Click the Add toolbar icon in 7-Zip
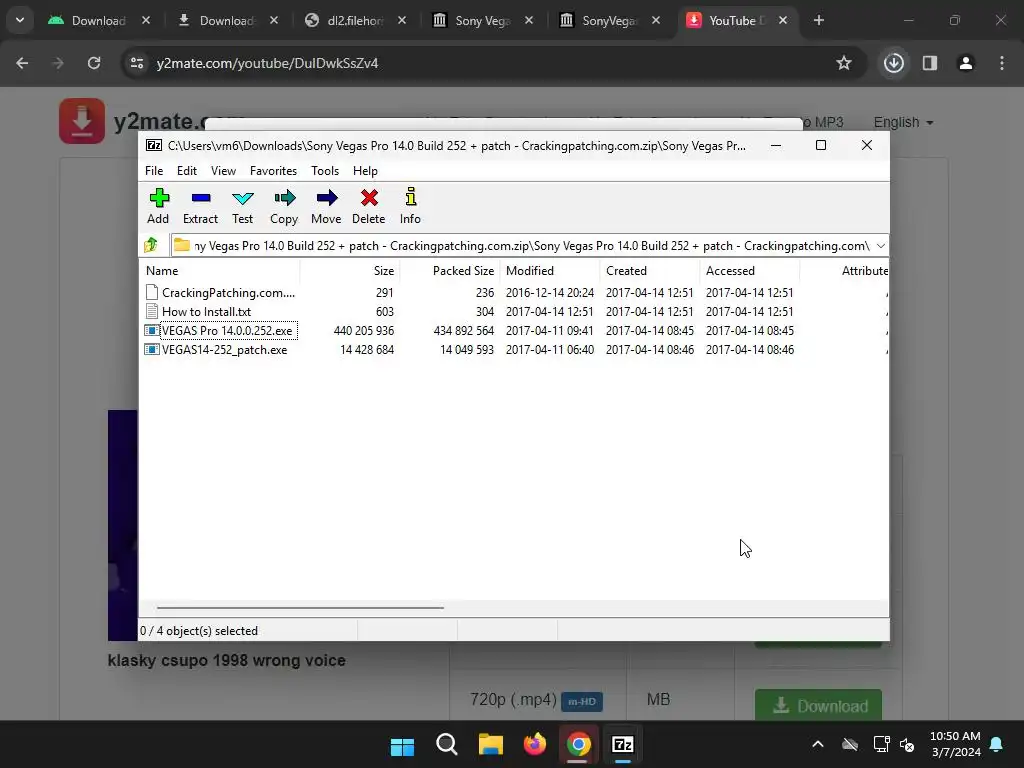This screenshot has width=1024, height=768. tap(158, 206)
